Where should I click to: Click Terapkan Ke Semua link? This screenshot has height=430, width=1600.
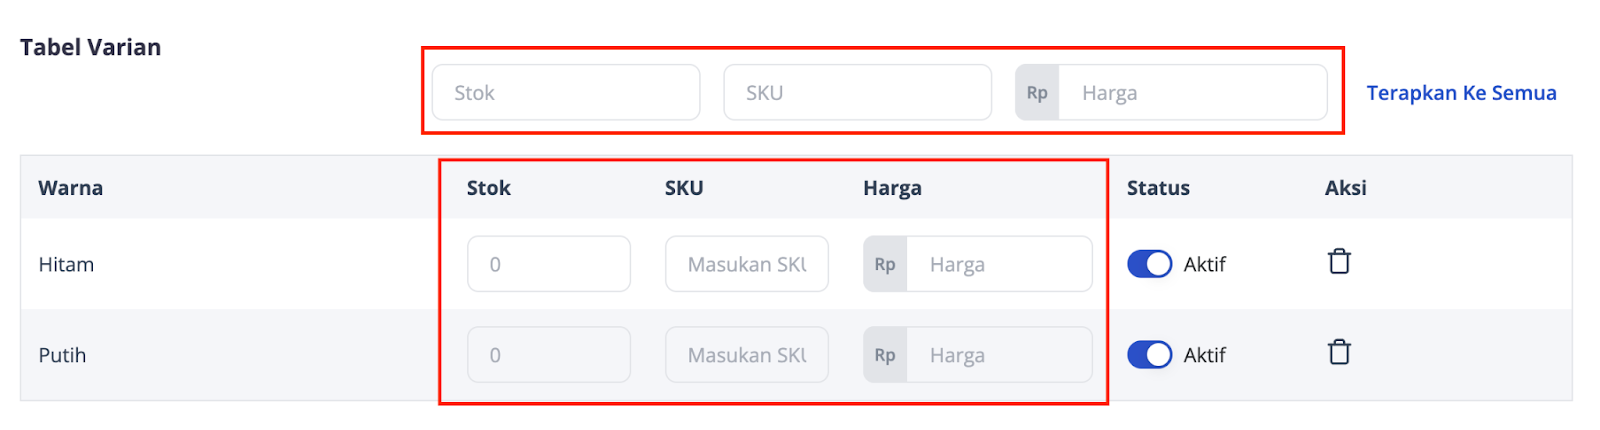coord(1461,93)
